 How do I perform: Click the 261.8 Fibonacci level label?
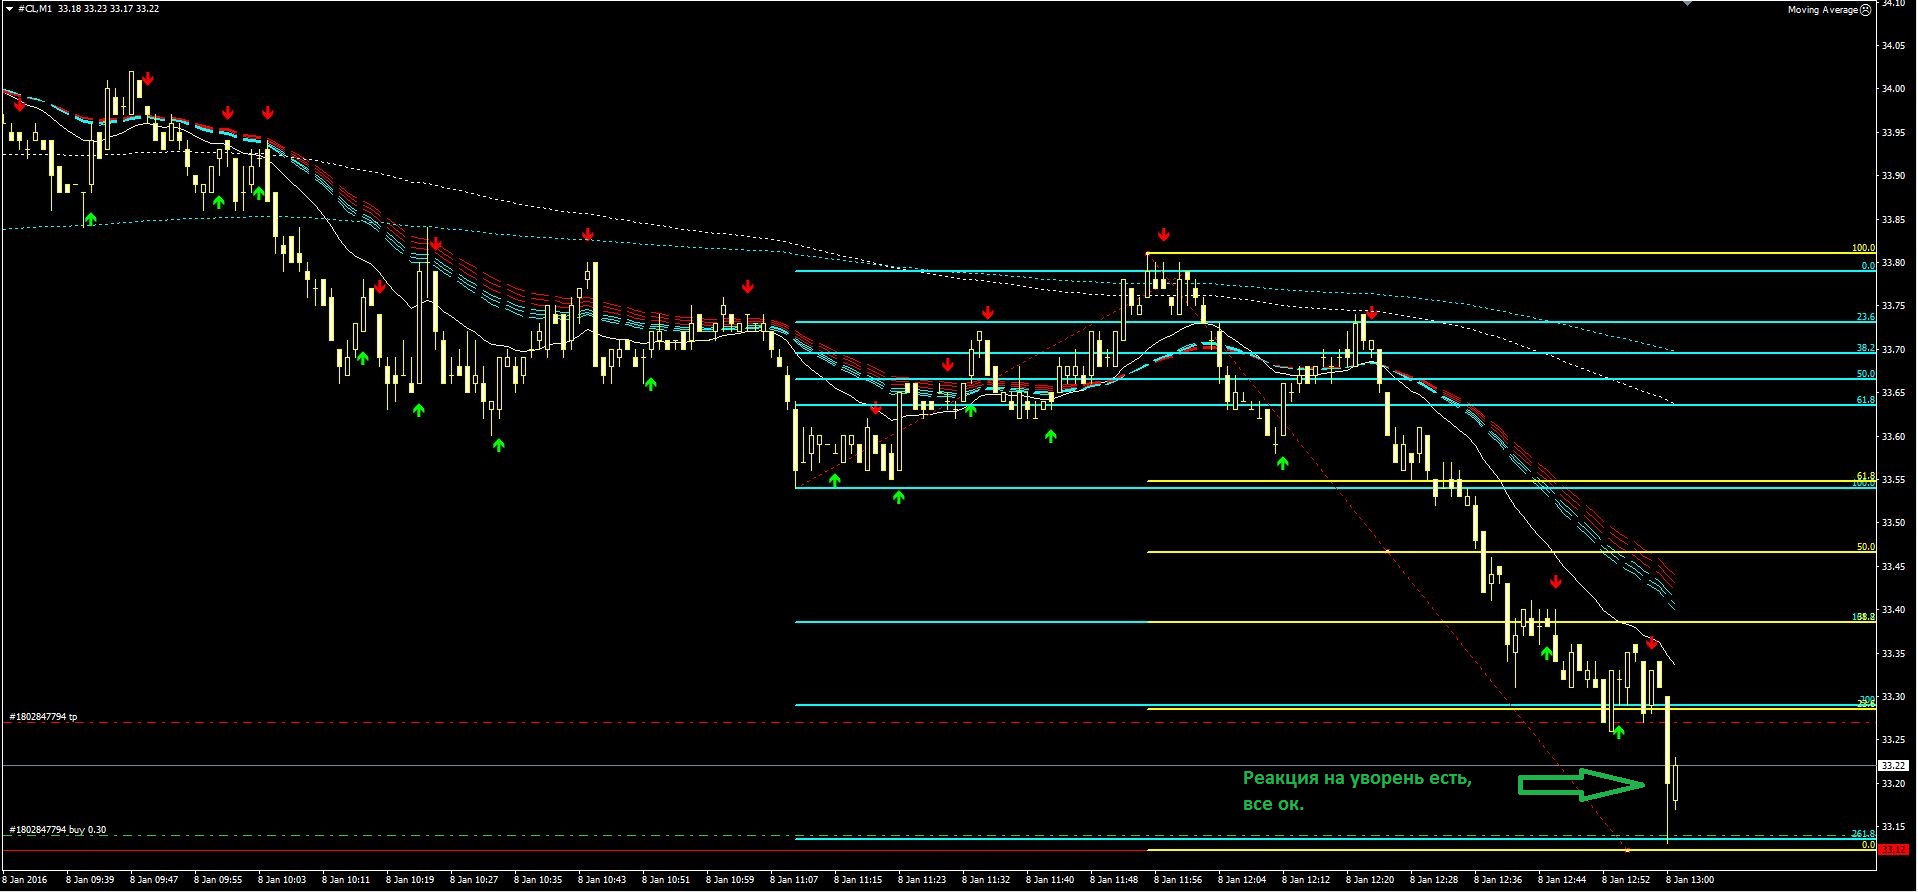point(1863,833)
